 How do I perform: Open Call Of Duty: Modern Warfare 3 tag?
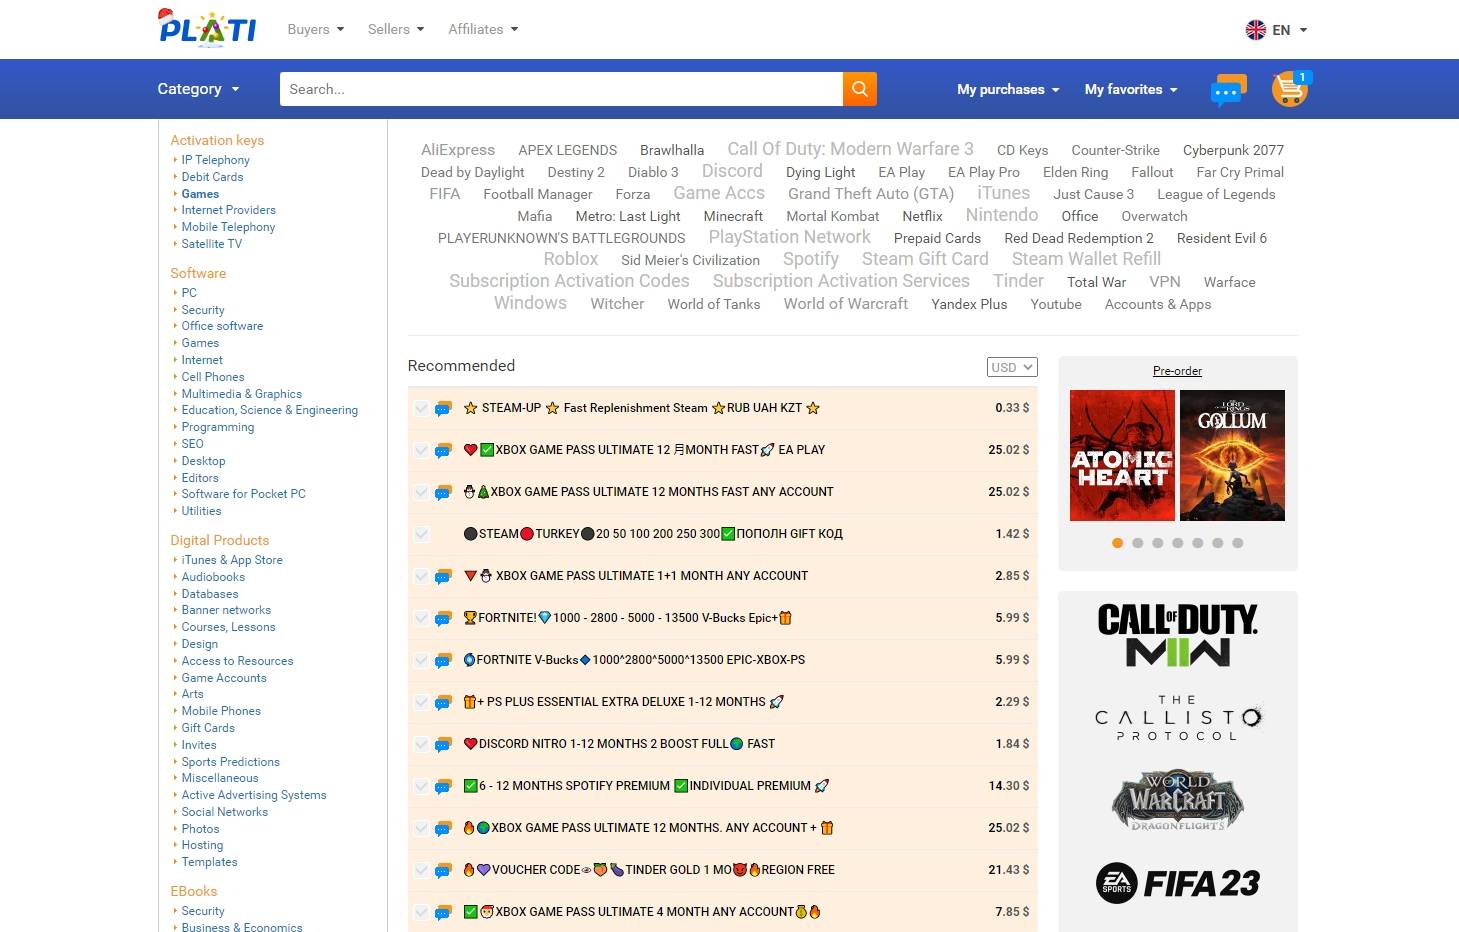[x=850, y=149]
